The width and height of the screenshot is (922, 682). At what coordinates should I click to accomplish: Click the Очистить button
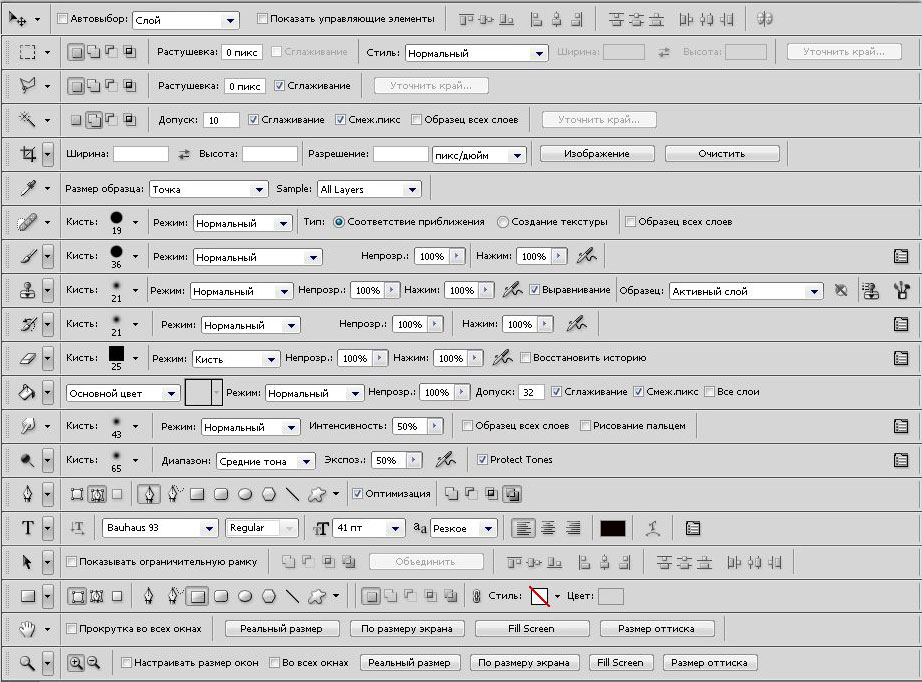tap(720, 153)
